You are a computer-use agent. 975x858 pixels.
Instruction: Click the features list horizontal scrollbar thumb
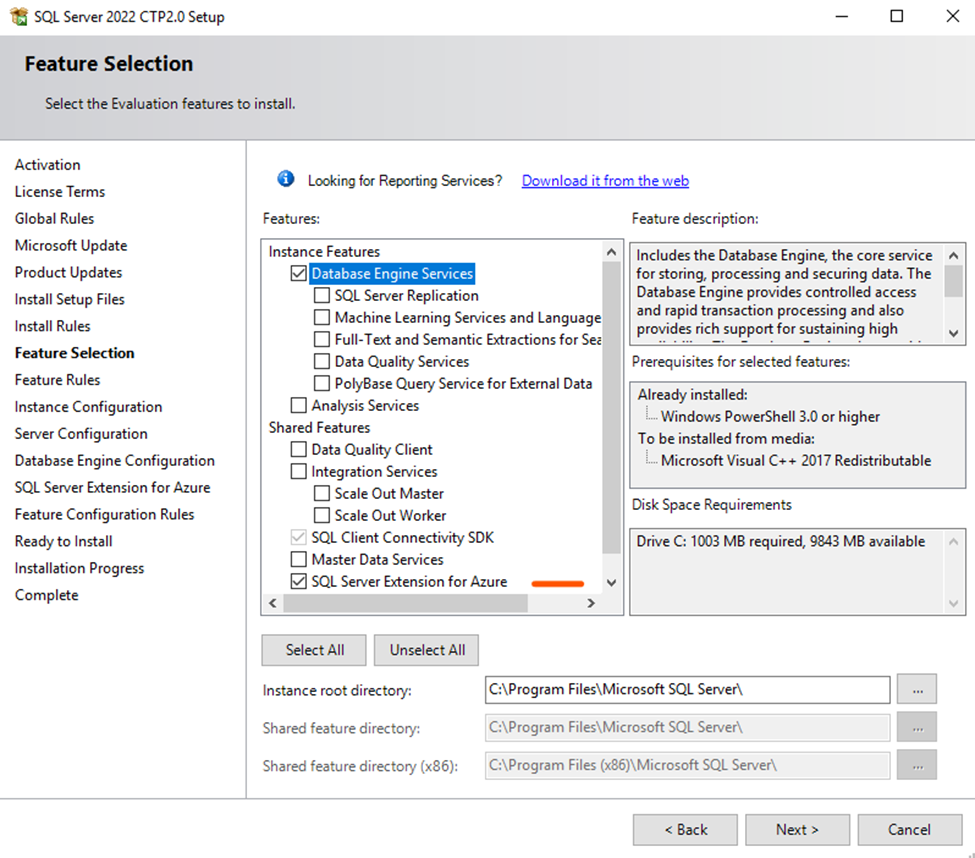pos(405,602)
